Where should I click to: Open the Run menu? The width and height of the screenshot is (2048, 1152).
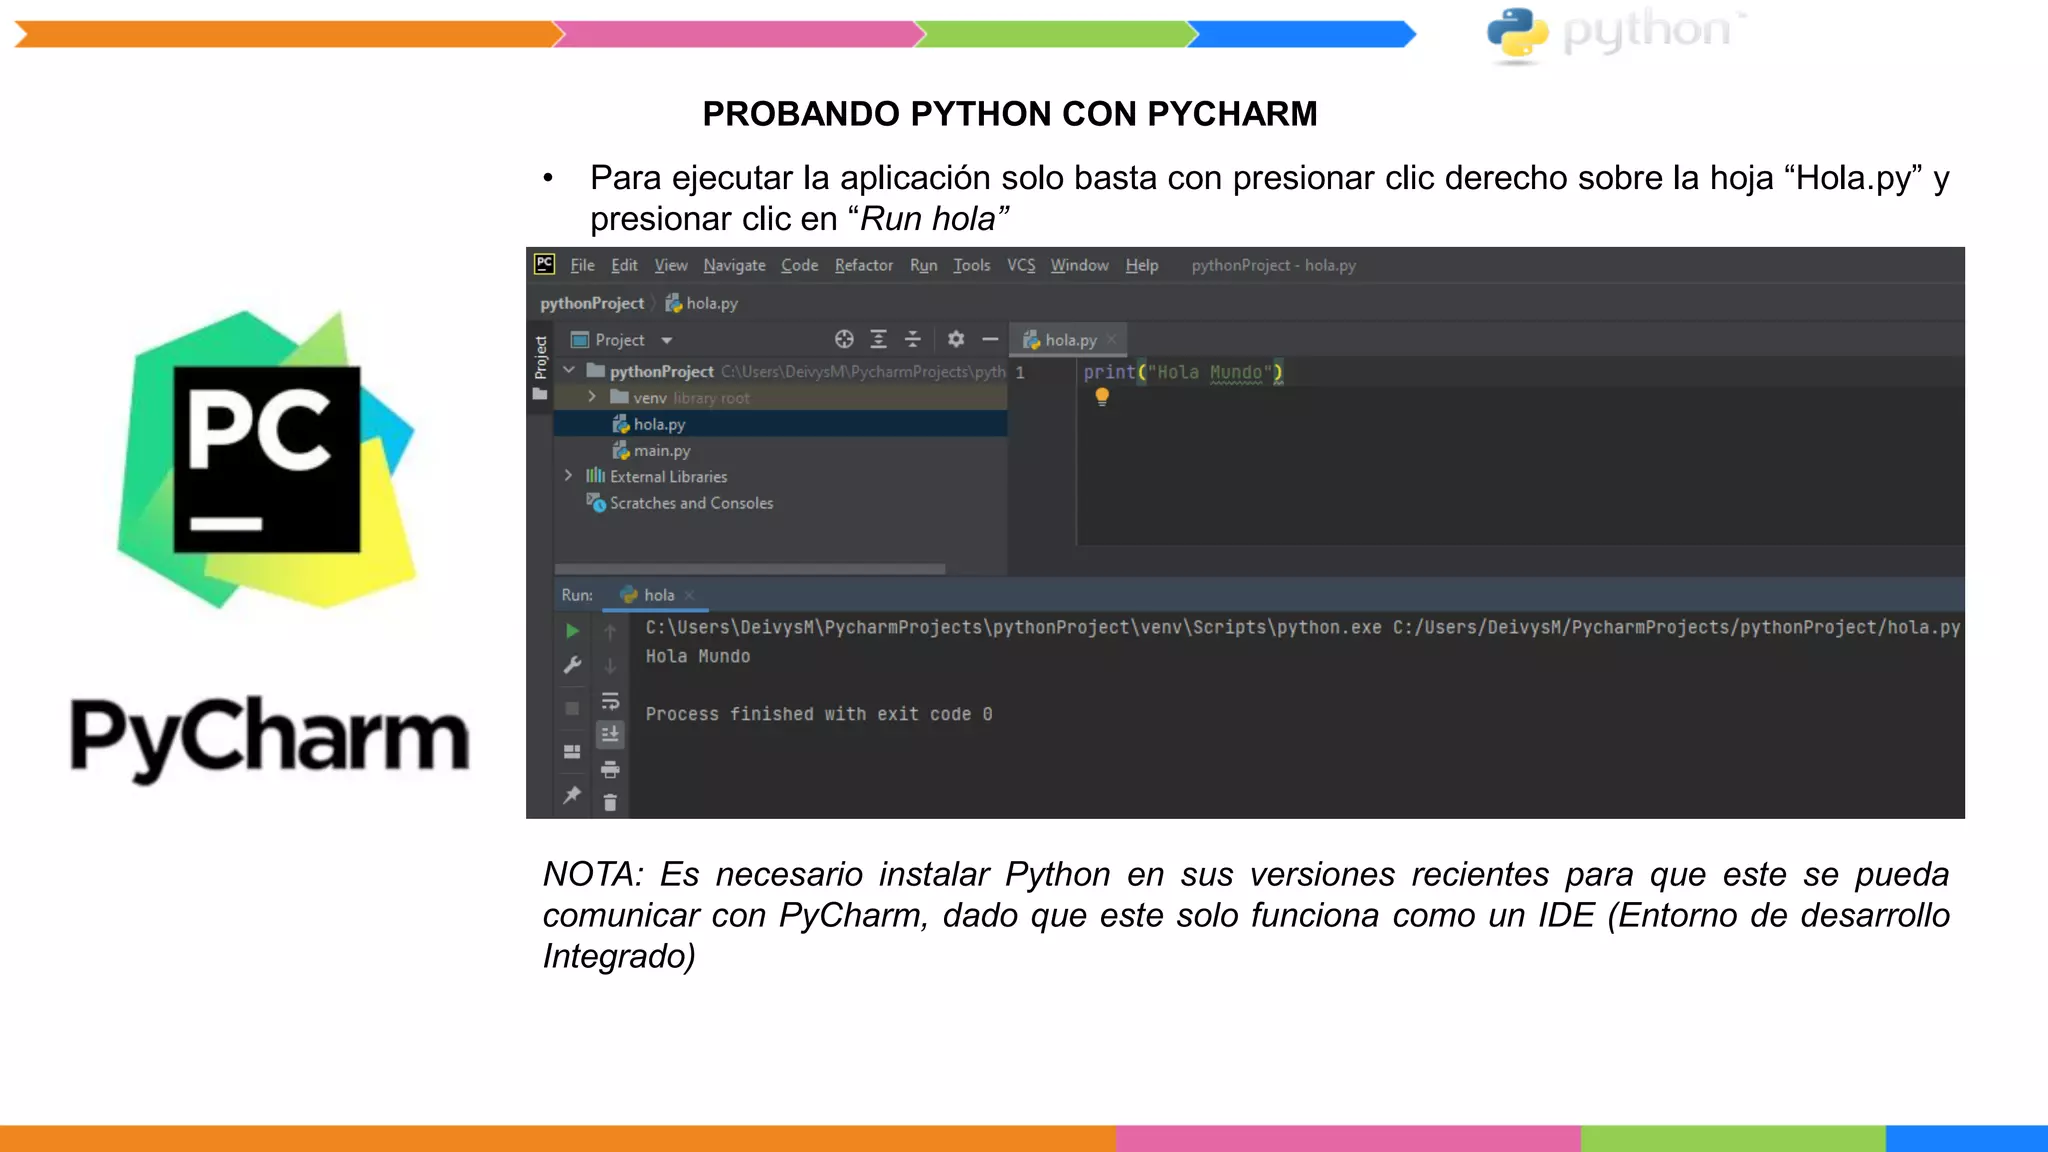[x=923, y=265]
